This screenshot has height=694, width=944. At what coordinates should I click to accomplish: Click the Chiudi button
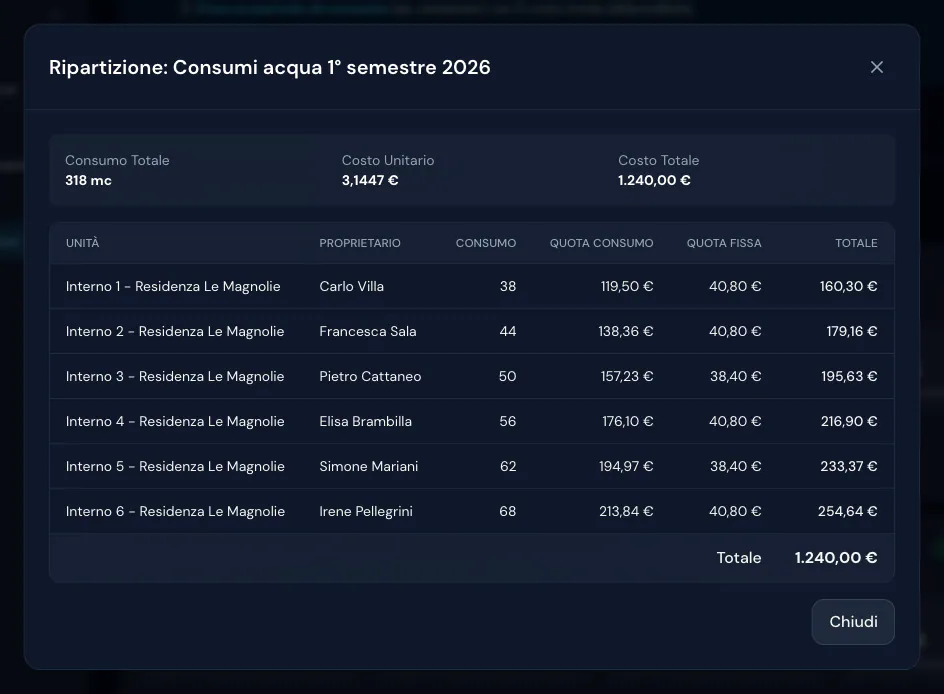853,622
